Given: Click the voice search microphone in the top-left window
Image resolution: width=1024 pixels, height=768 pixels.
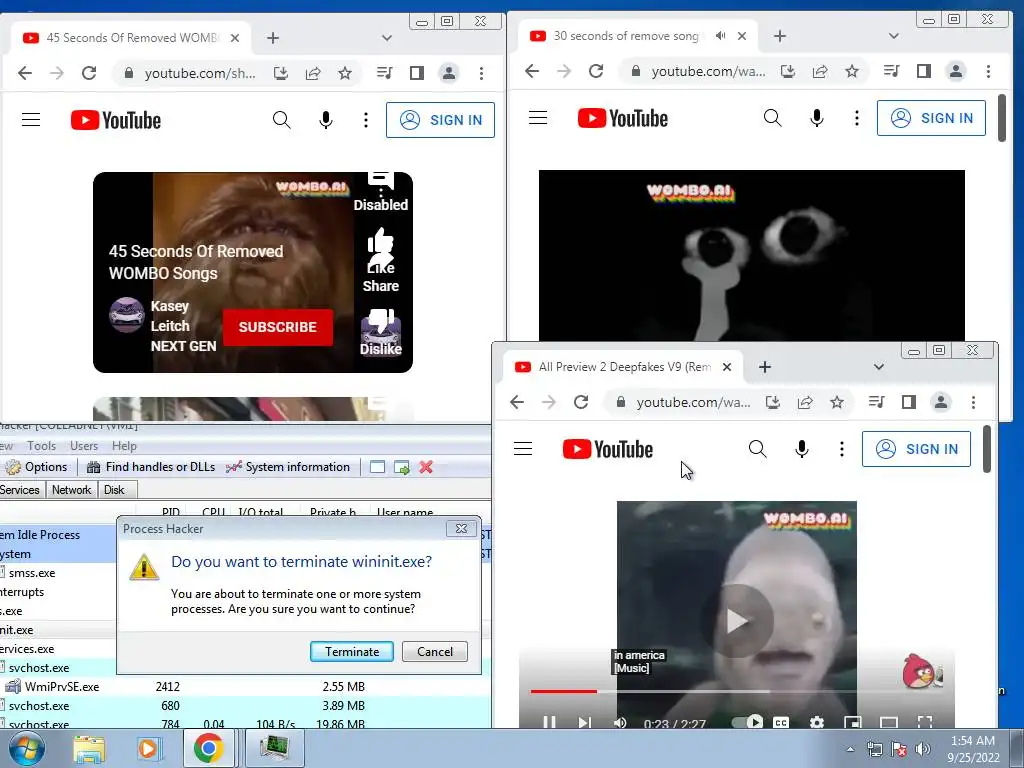Looking at the screenshot, I should coord(326,120).
